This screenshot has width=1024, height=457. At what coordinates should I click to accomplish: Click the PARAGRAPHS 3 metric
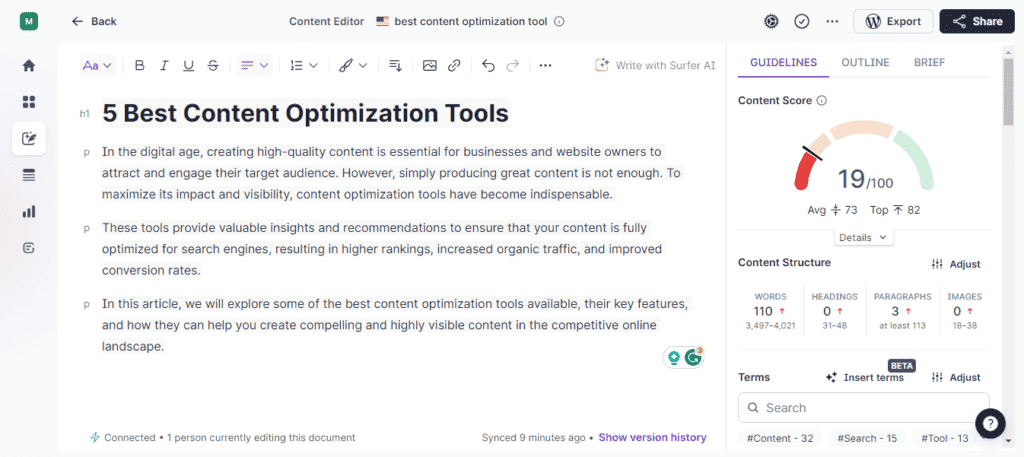902,311
